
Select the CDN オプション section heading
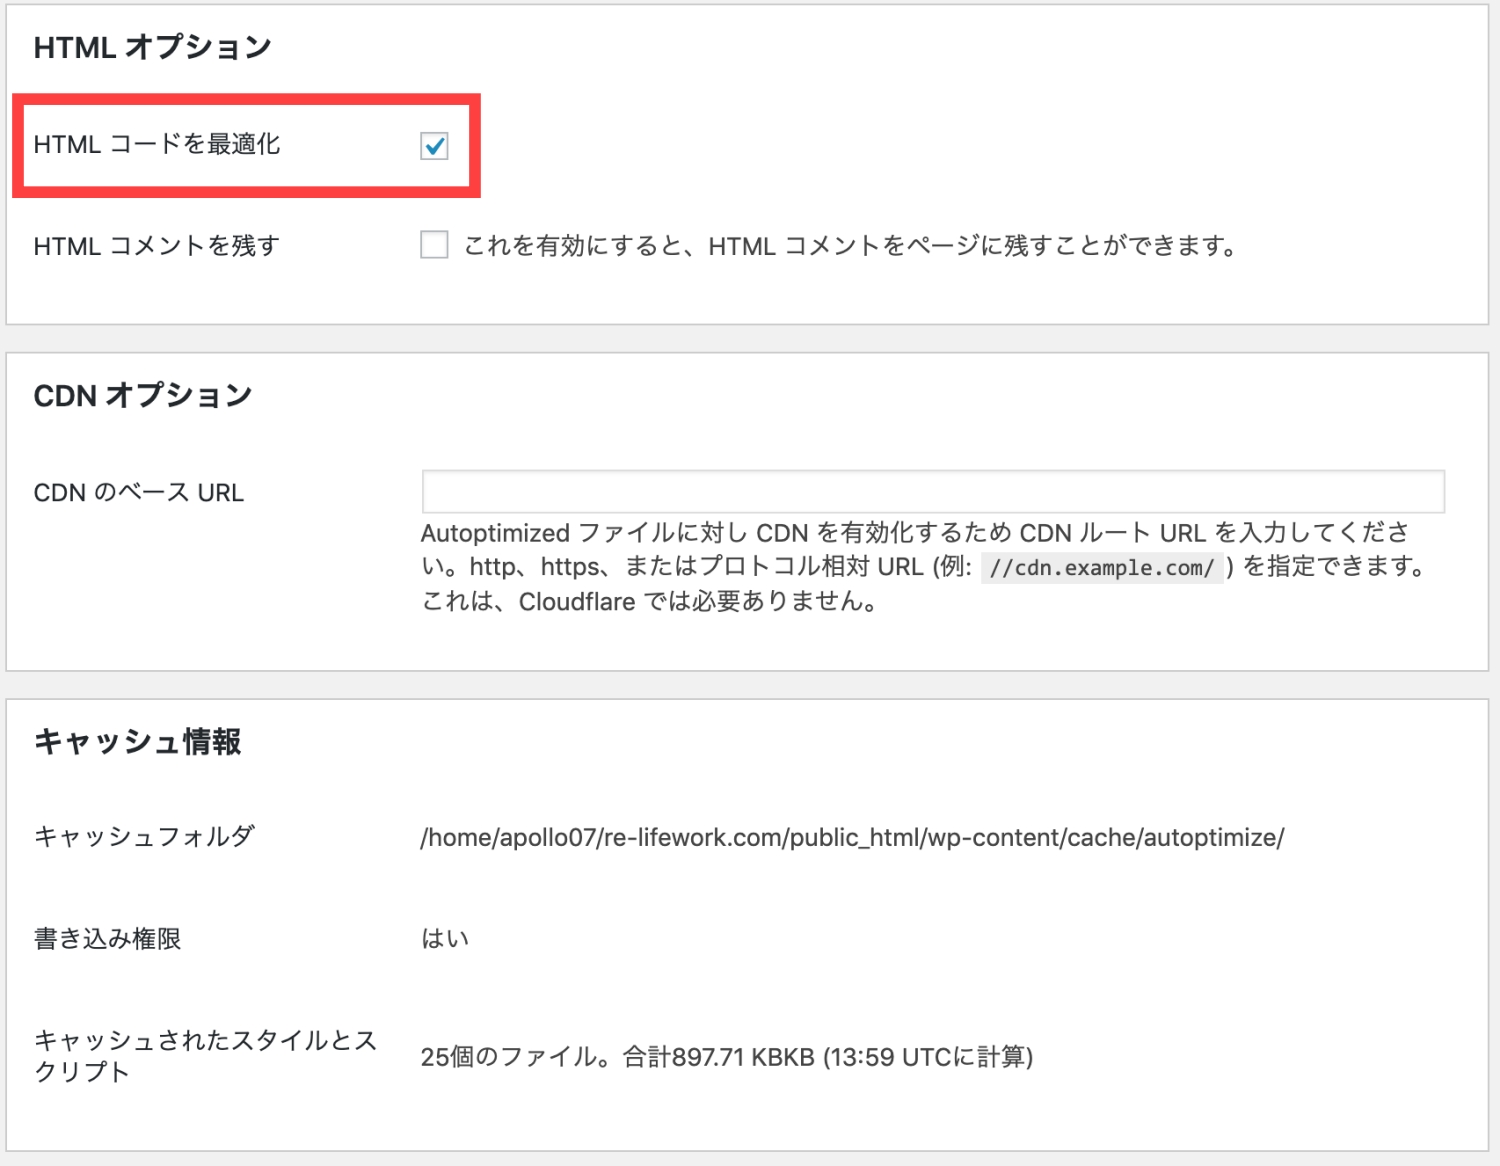pos(143,395)
